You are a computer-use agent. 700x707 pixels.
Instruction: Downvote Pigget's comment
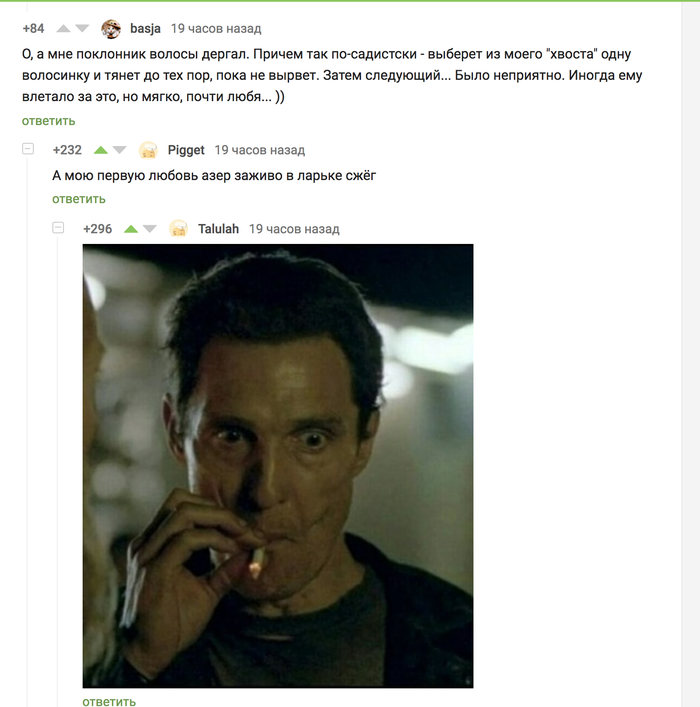pos(120,150)
